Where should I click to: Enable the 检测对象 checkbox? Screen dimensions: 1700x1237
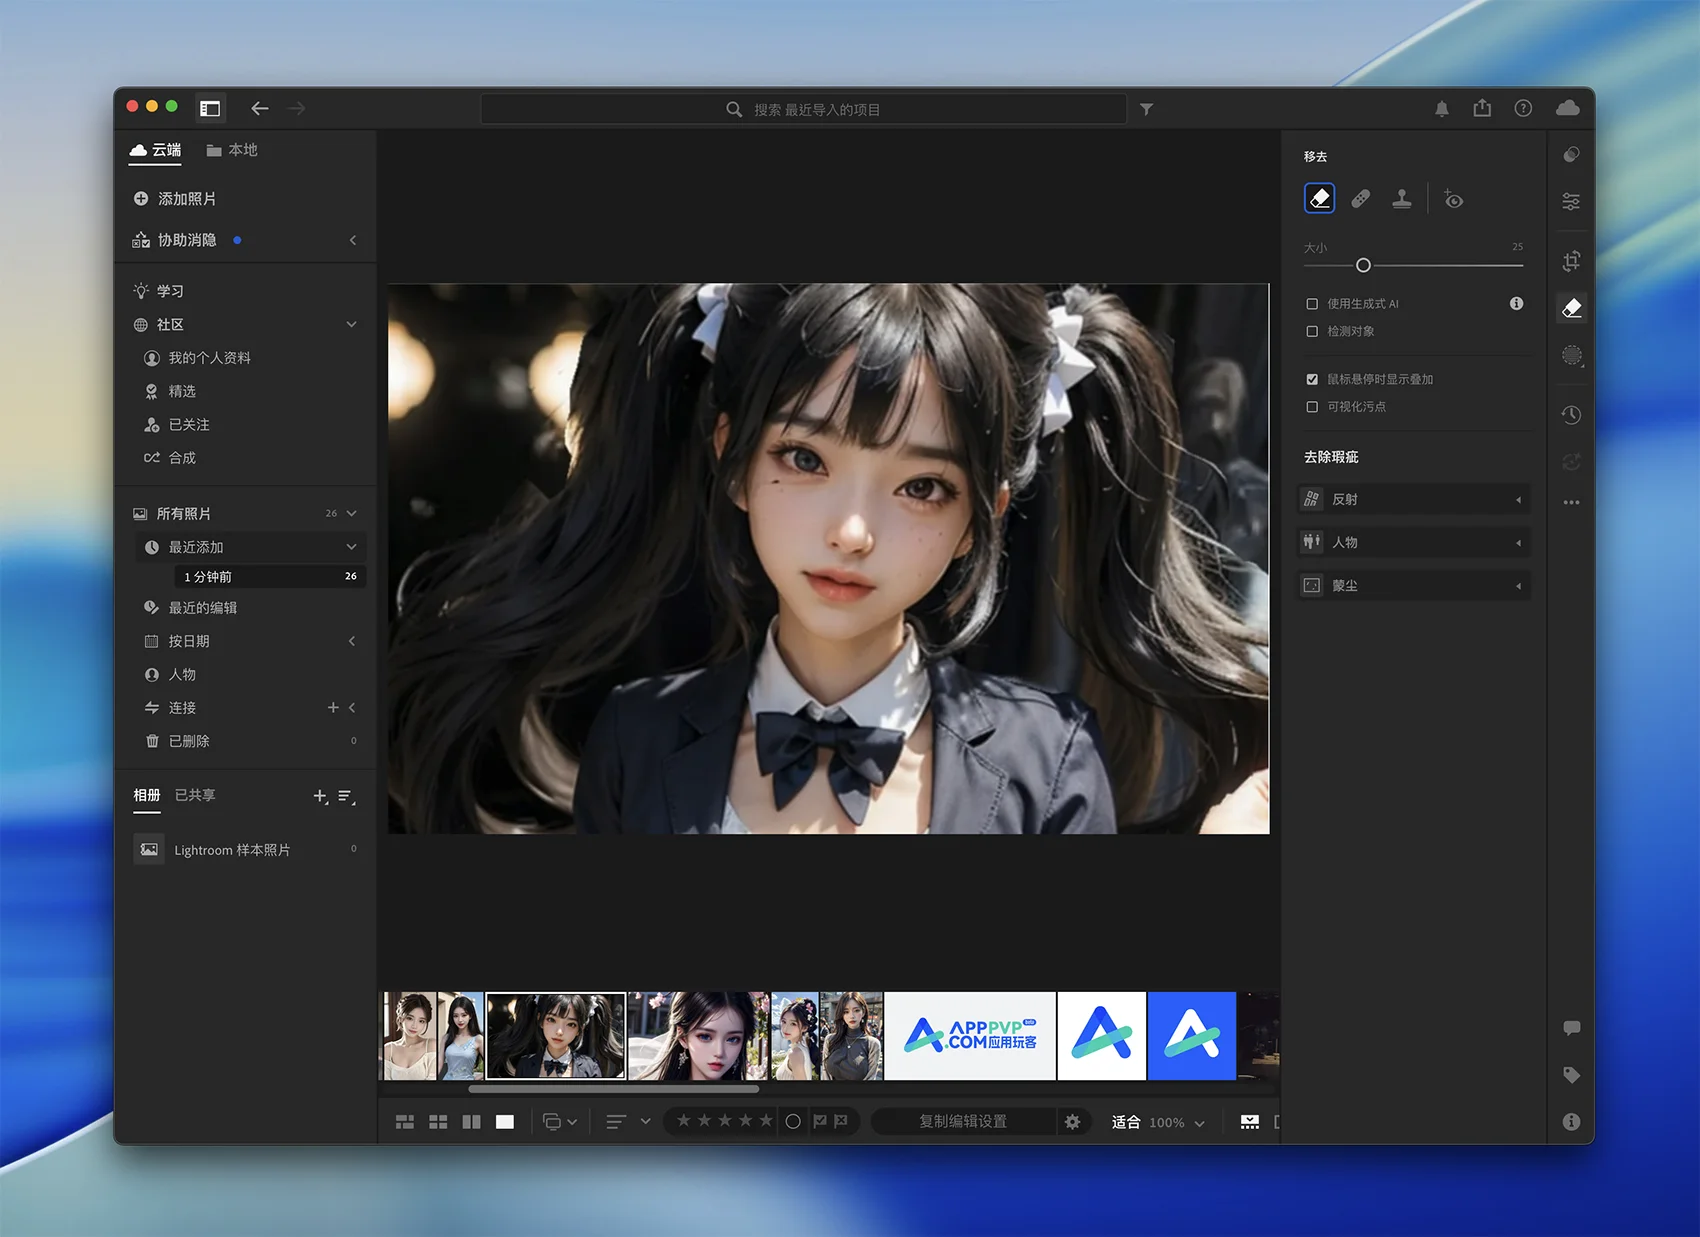point(1312,331)
